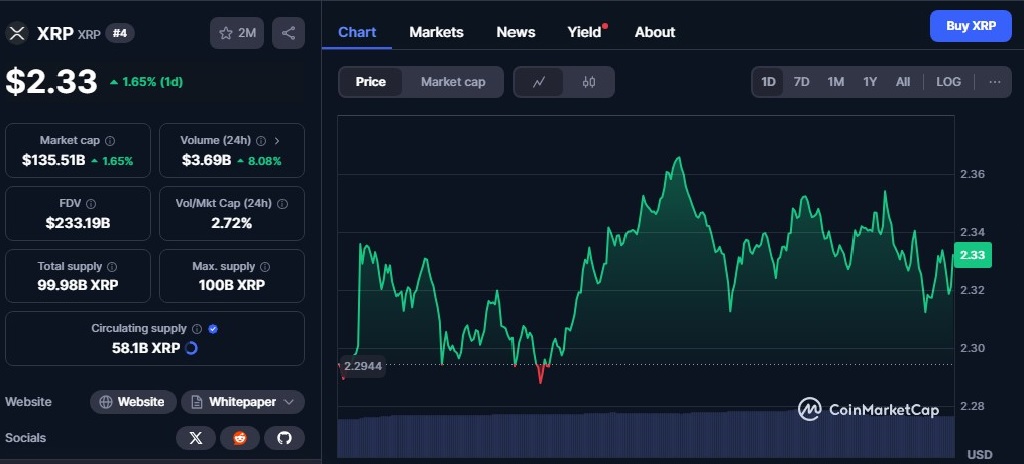The image size is (1024, 464).
Task: Select the Price chart toggle
Action: 370,82
